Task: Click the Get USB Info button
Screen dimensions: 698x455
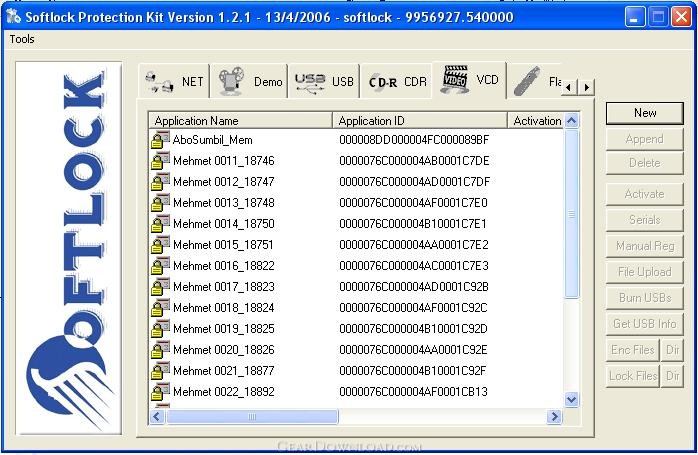Action: 645,324
